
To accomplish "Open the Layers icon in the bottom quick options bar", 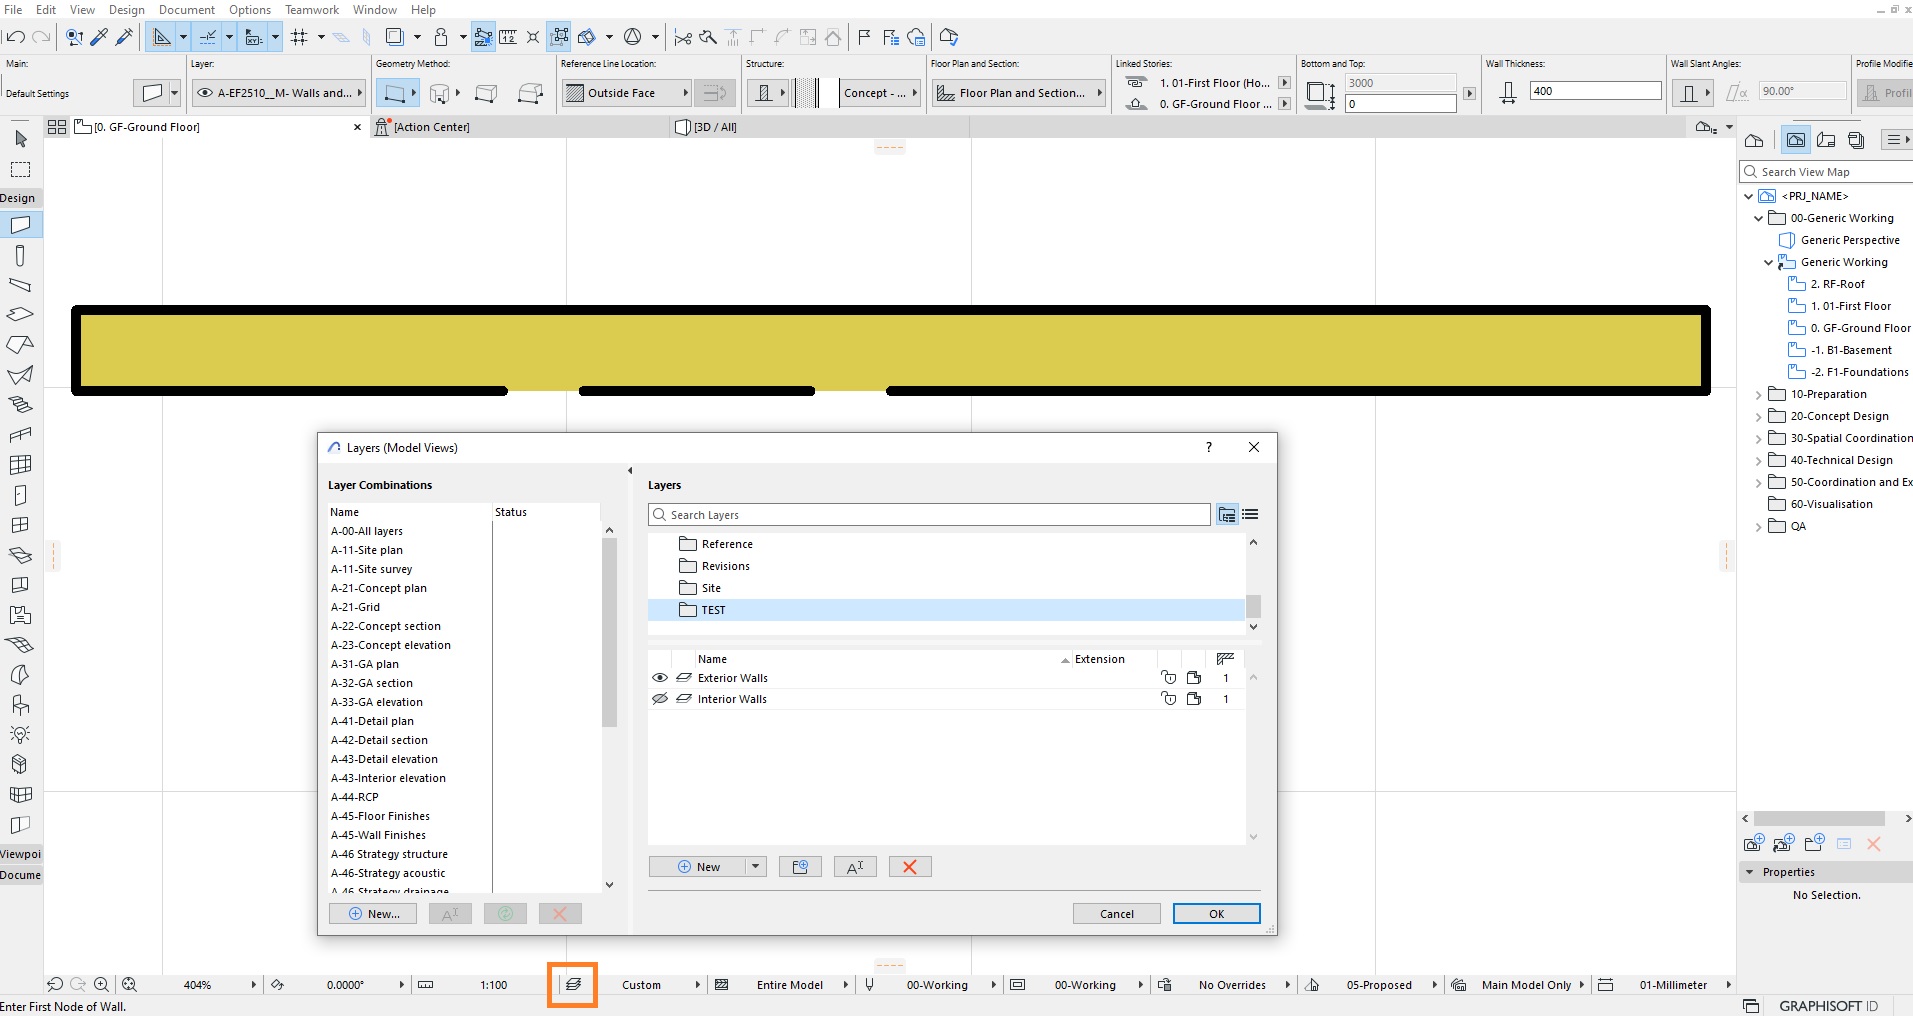I will pyautogui.click(x=573, y=984).
